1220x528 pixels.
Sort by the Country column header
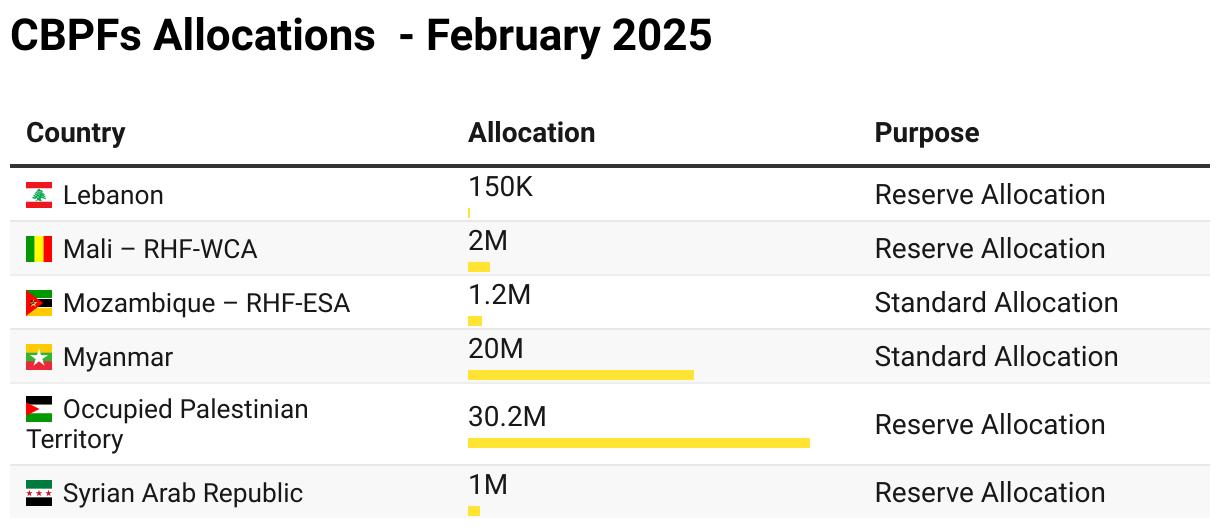pos(76,133)
